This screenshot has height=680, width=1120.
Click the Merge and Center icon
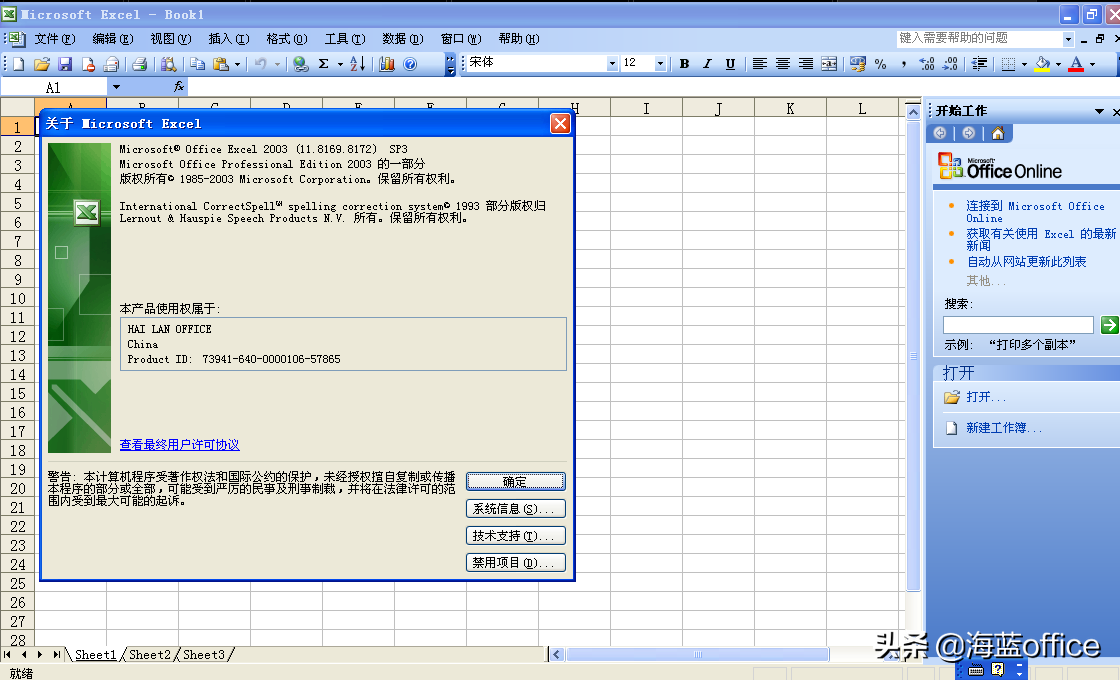click(829, 64)
